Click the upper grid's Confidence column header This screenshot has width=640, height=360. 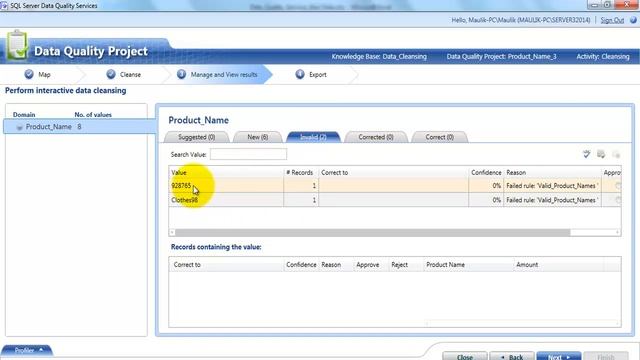coord(486,172)
